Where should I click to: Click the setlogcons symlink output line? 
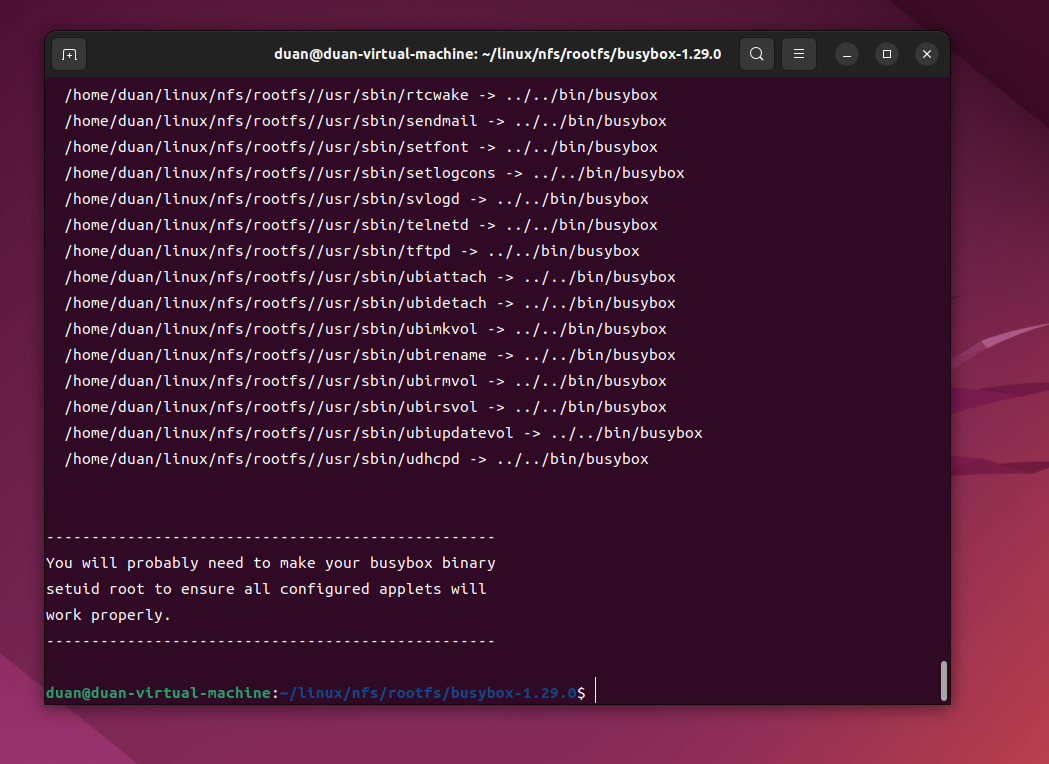(x=375, y=173)
